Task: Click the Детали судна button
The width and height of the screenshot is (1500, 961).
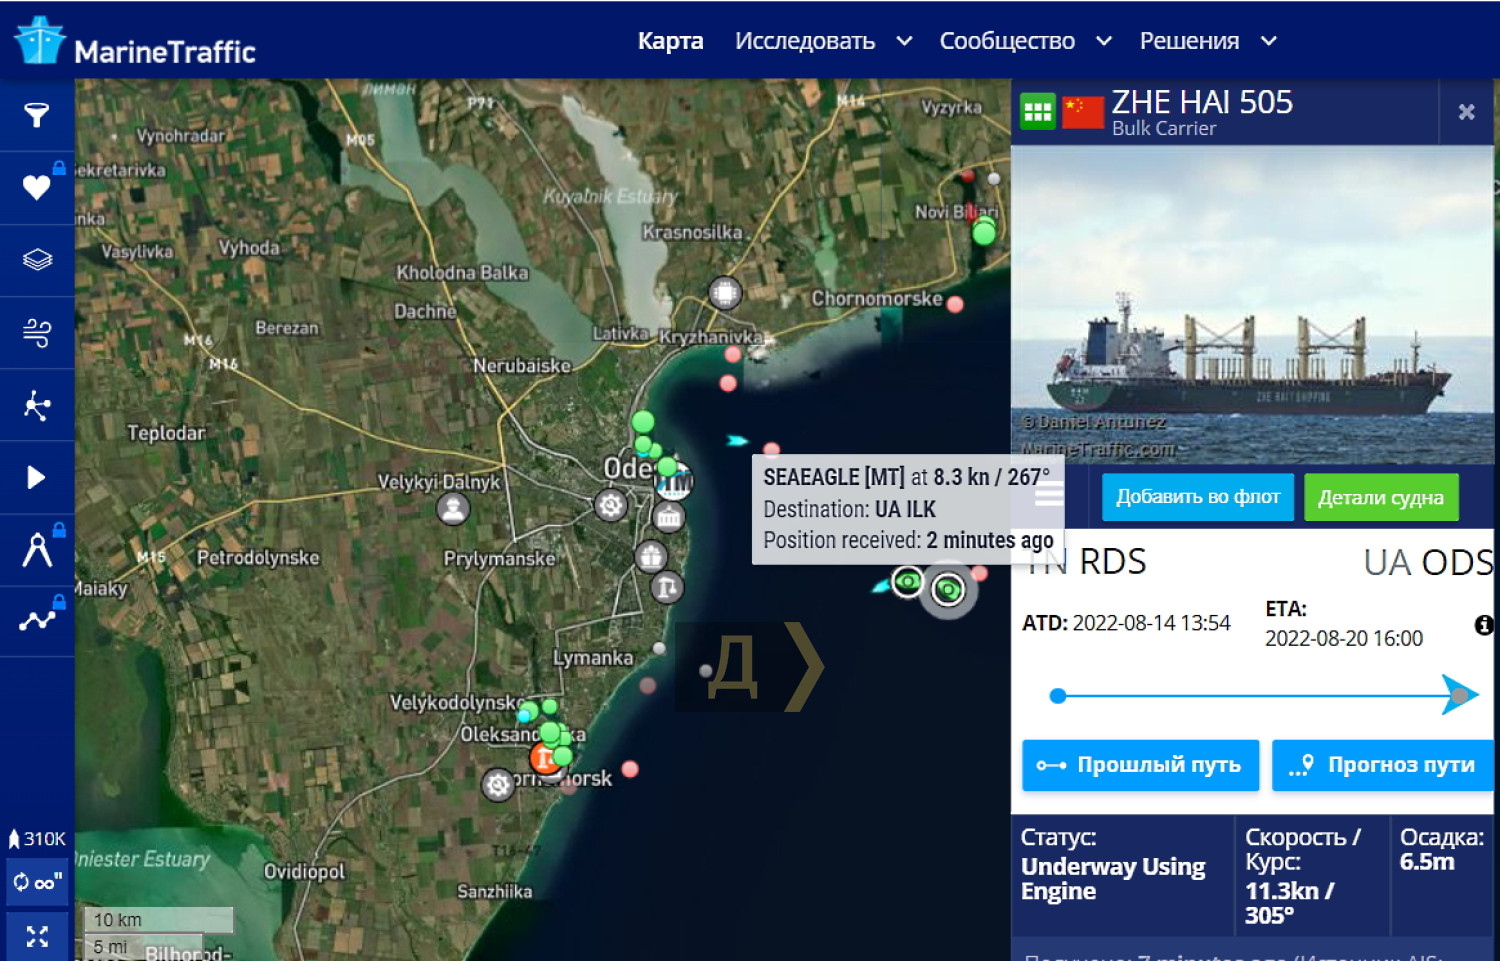Action: 1381,497
